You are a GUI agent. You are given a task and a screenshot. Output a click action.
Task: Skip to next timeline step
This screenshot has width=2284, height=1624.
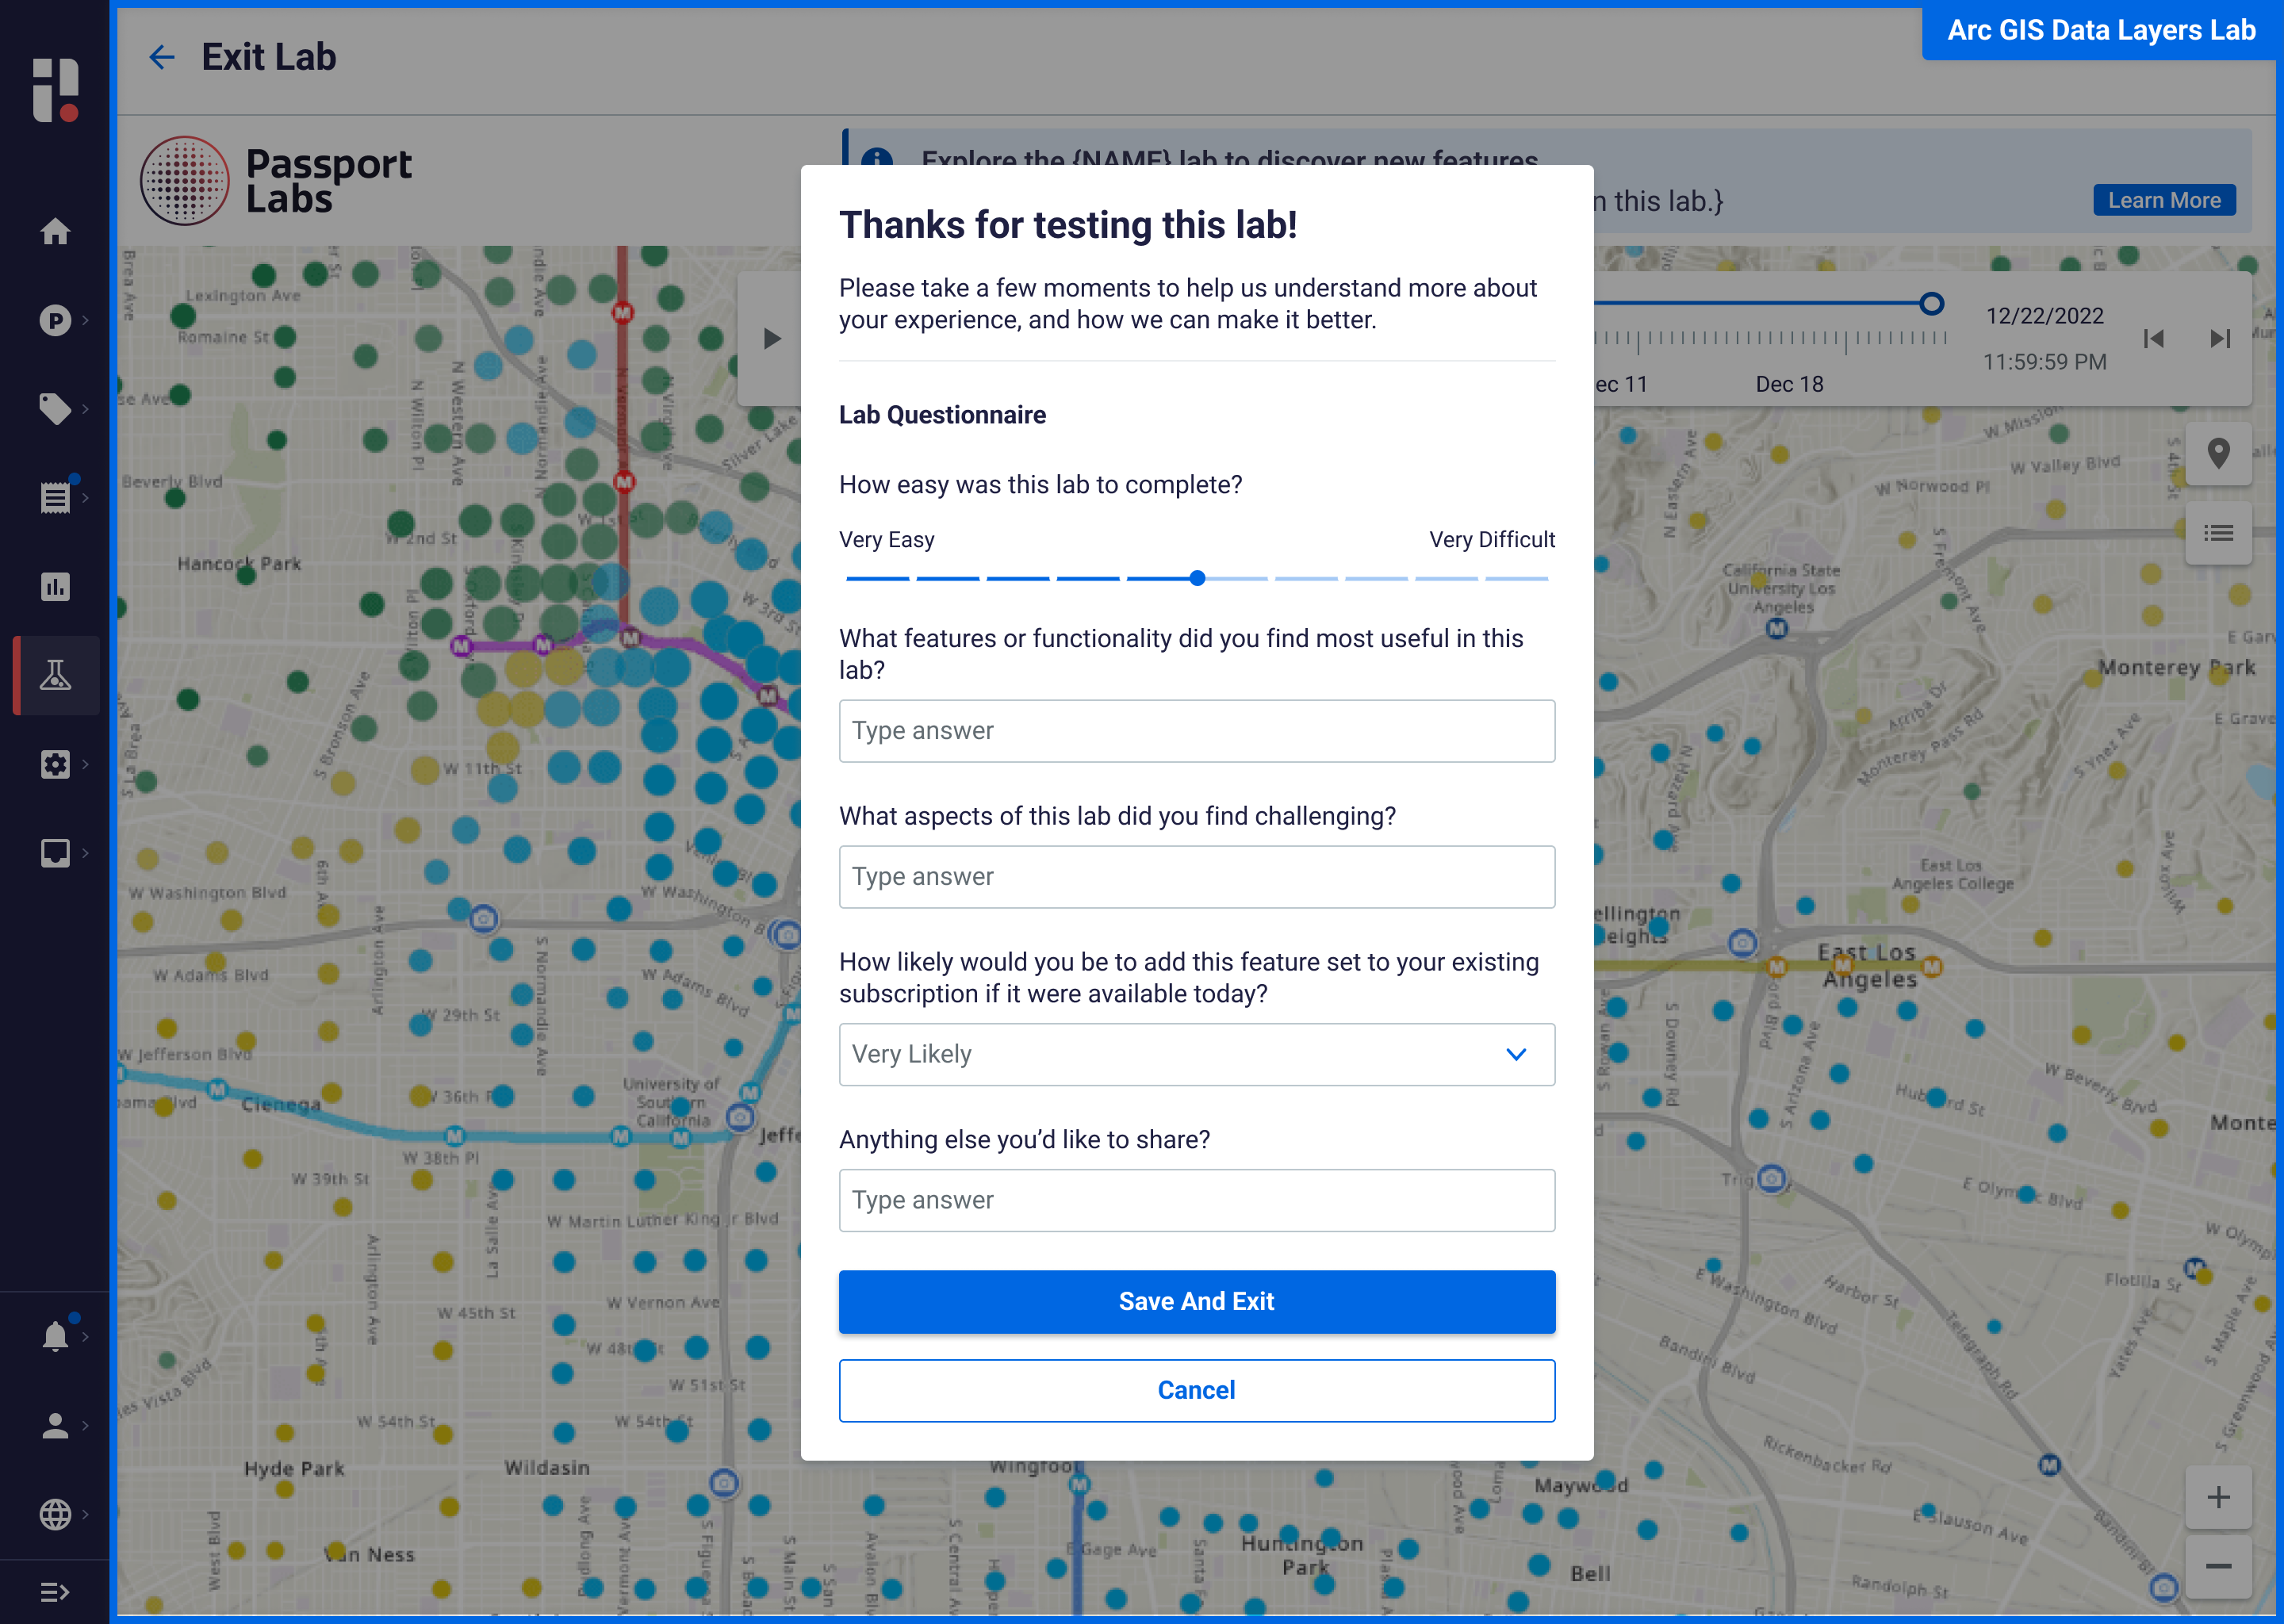pos(2220,338)
